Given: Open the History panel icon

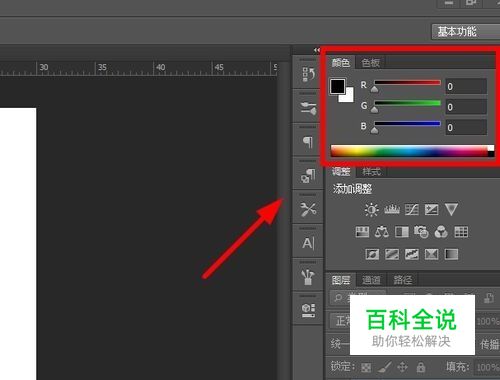Looking at the screenshot, I should click(x=308, y=74).
